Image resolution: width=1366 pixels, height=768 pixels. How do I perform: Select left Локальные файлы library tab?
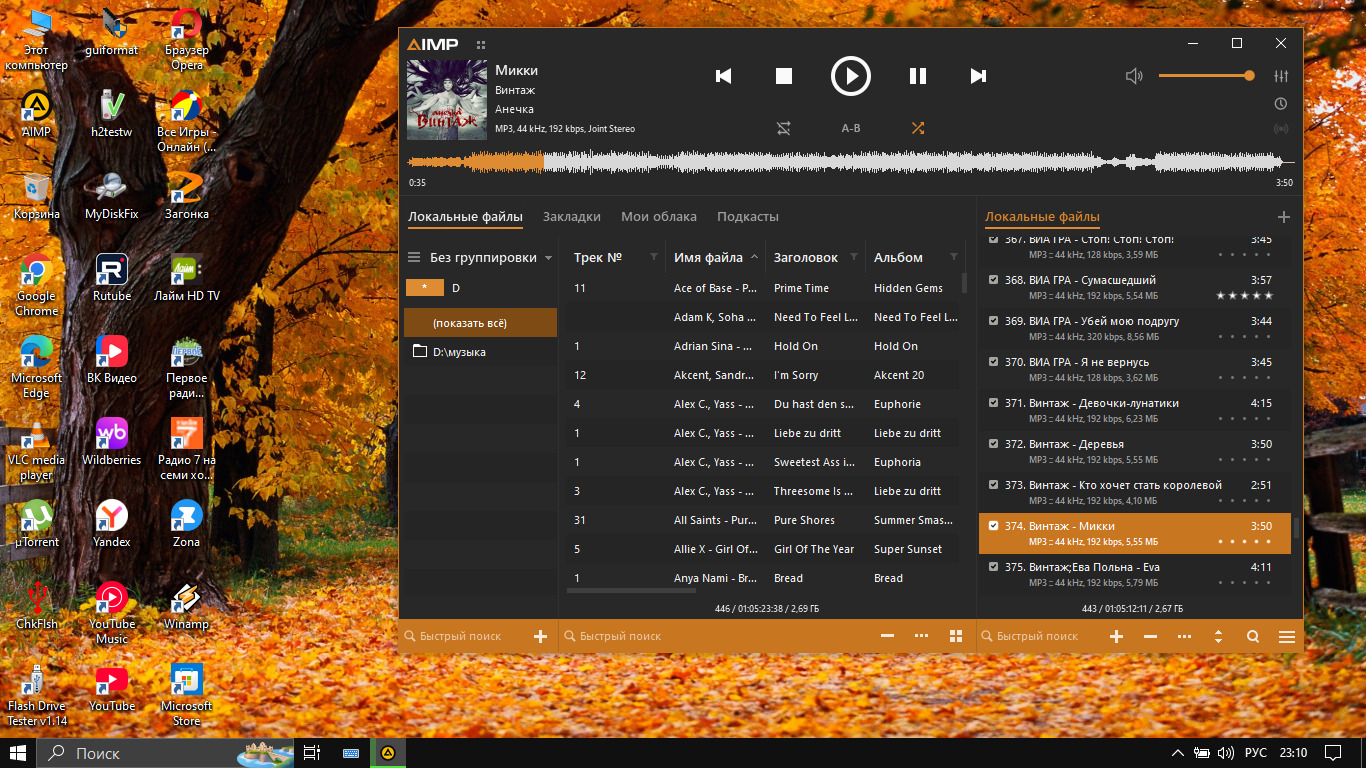click(x=465, y=217)
